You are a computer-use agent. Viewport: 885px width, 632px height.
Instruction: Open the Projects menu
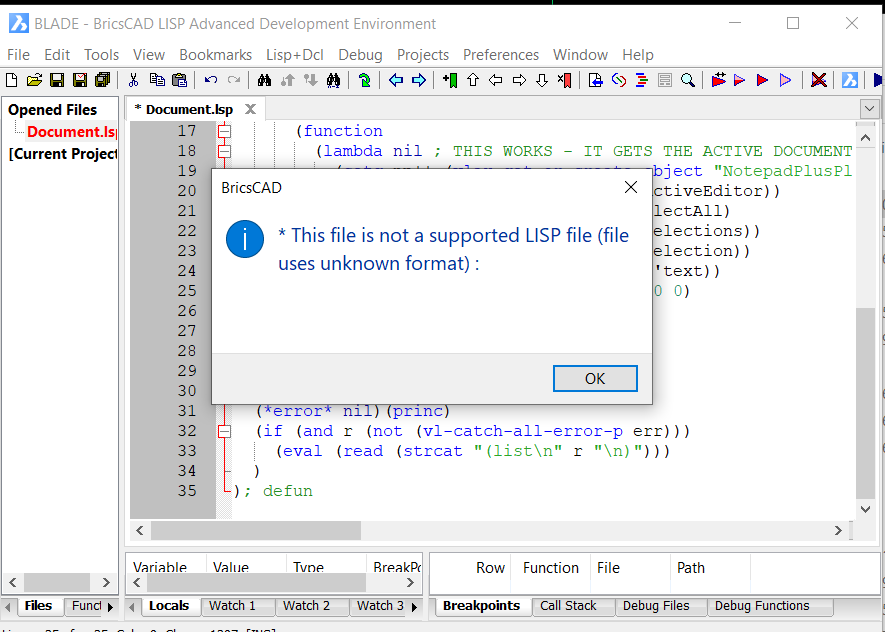(423, 55)
